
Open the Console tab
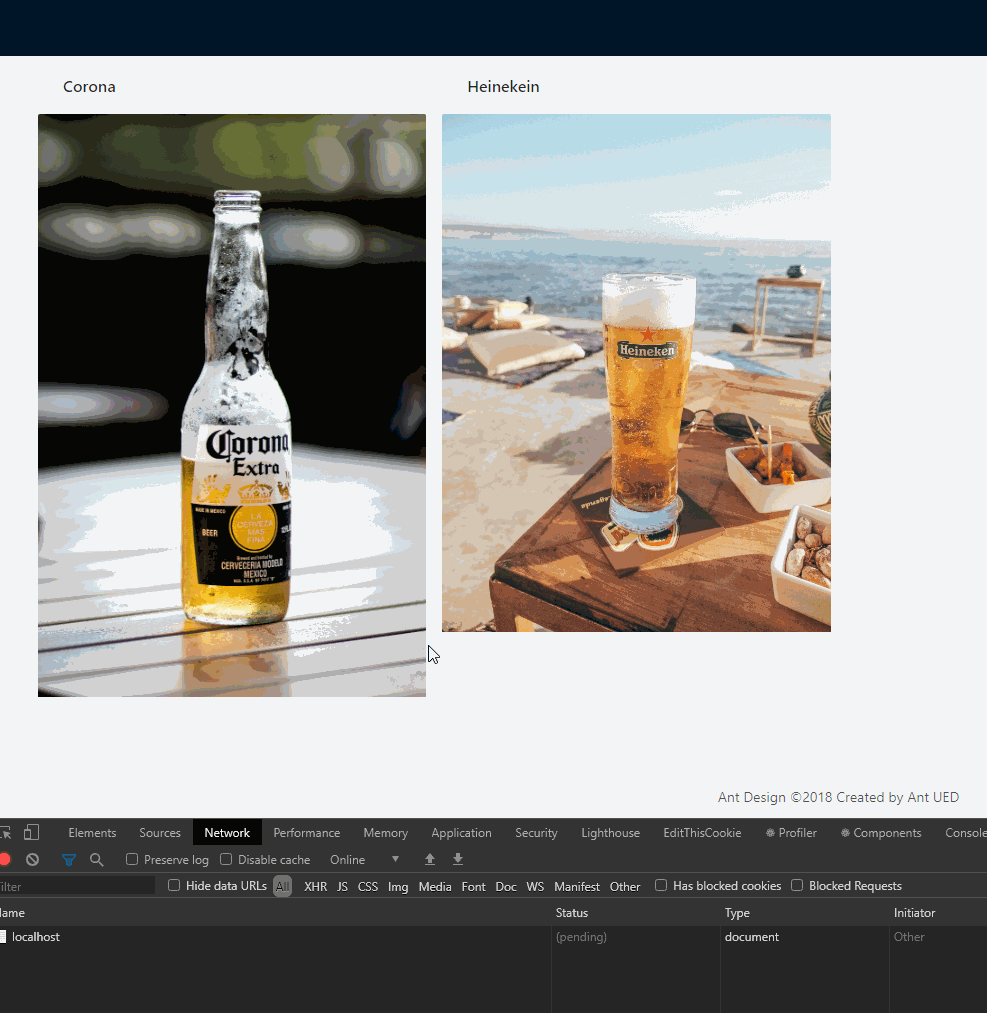pos(966,833)
